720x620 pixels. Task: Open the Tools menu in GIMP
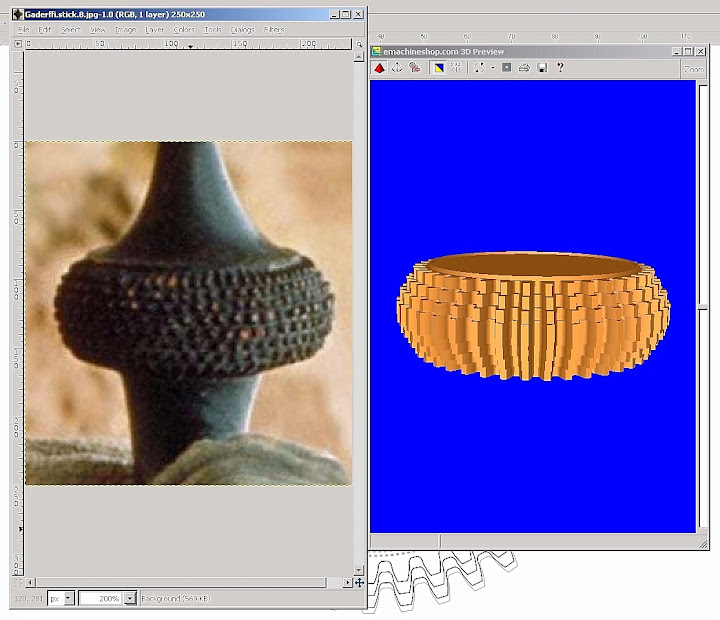213,29
